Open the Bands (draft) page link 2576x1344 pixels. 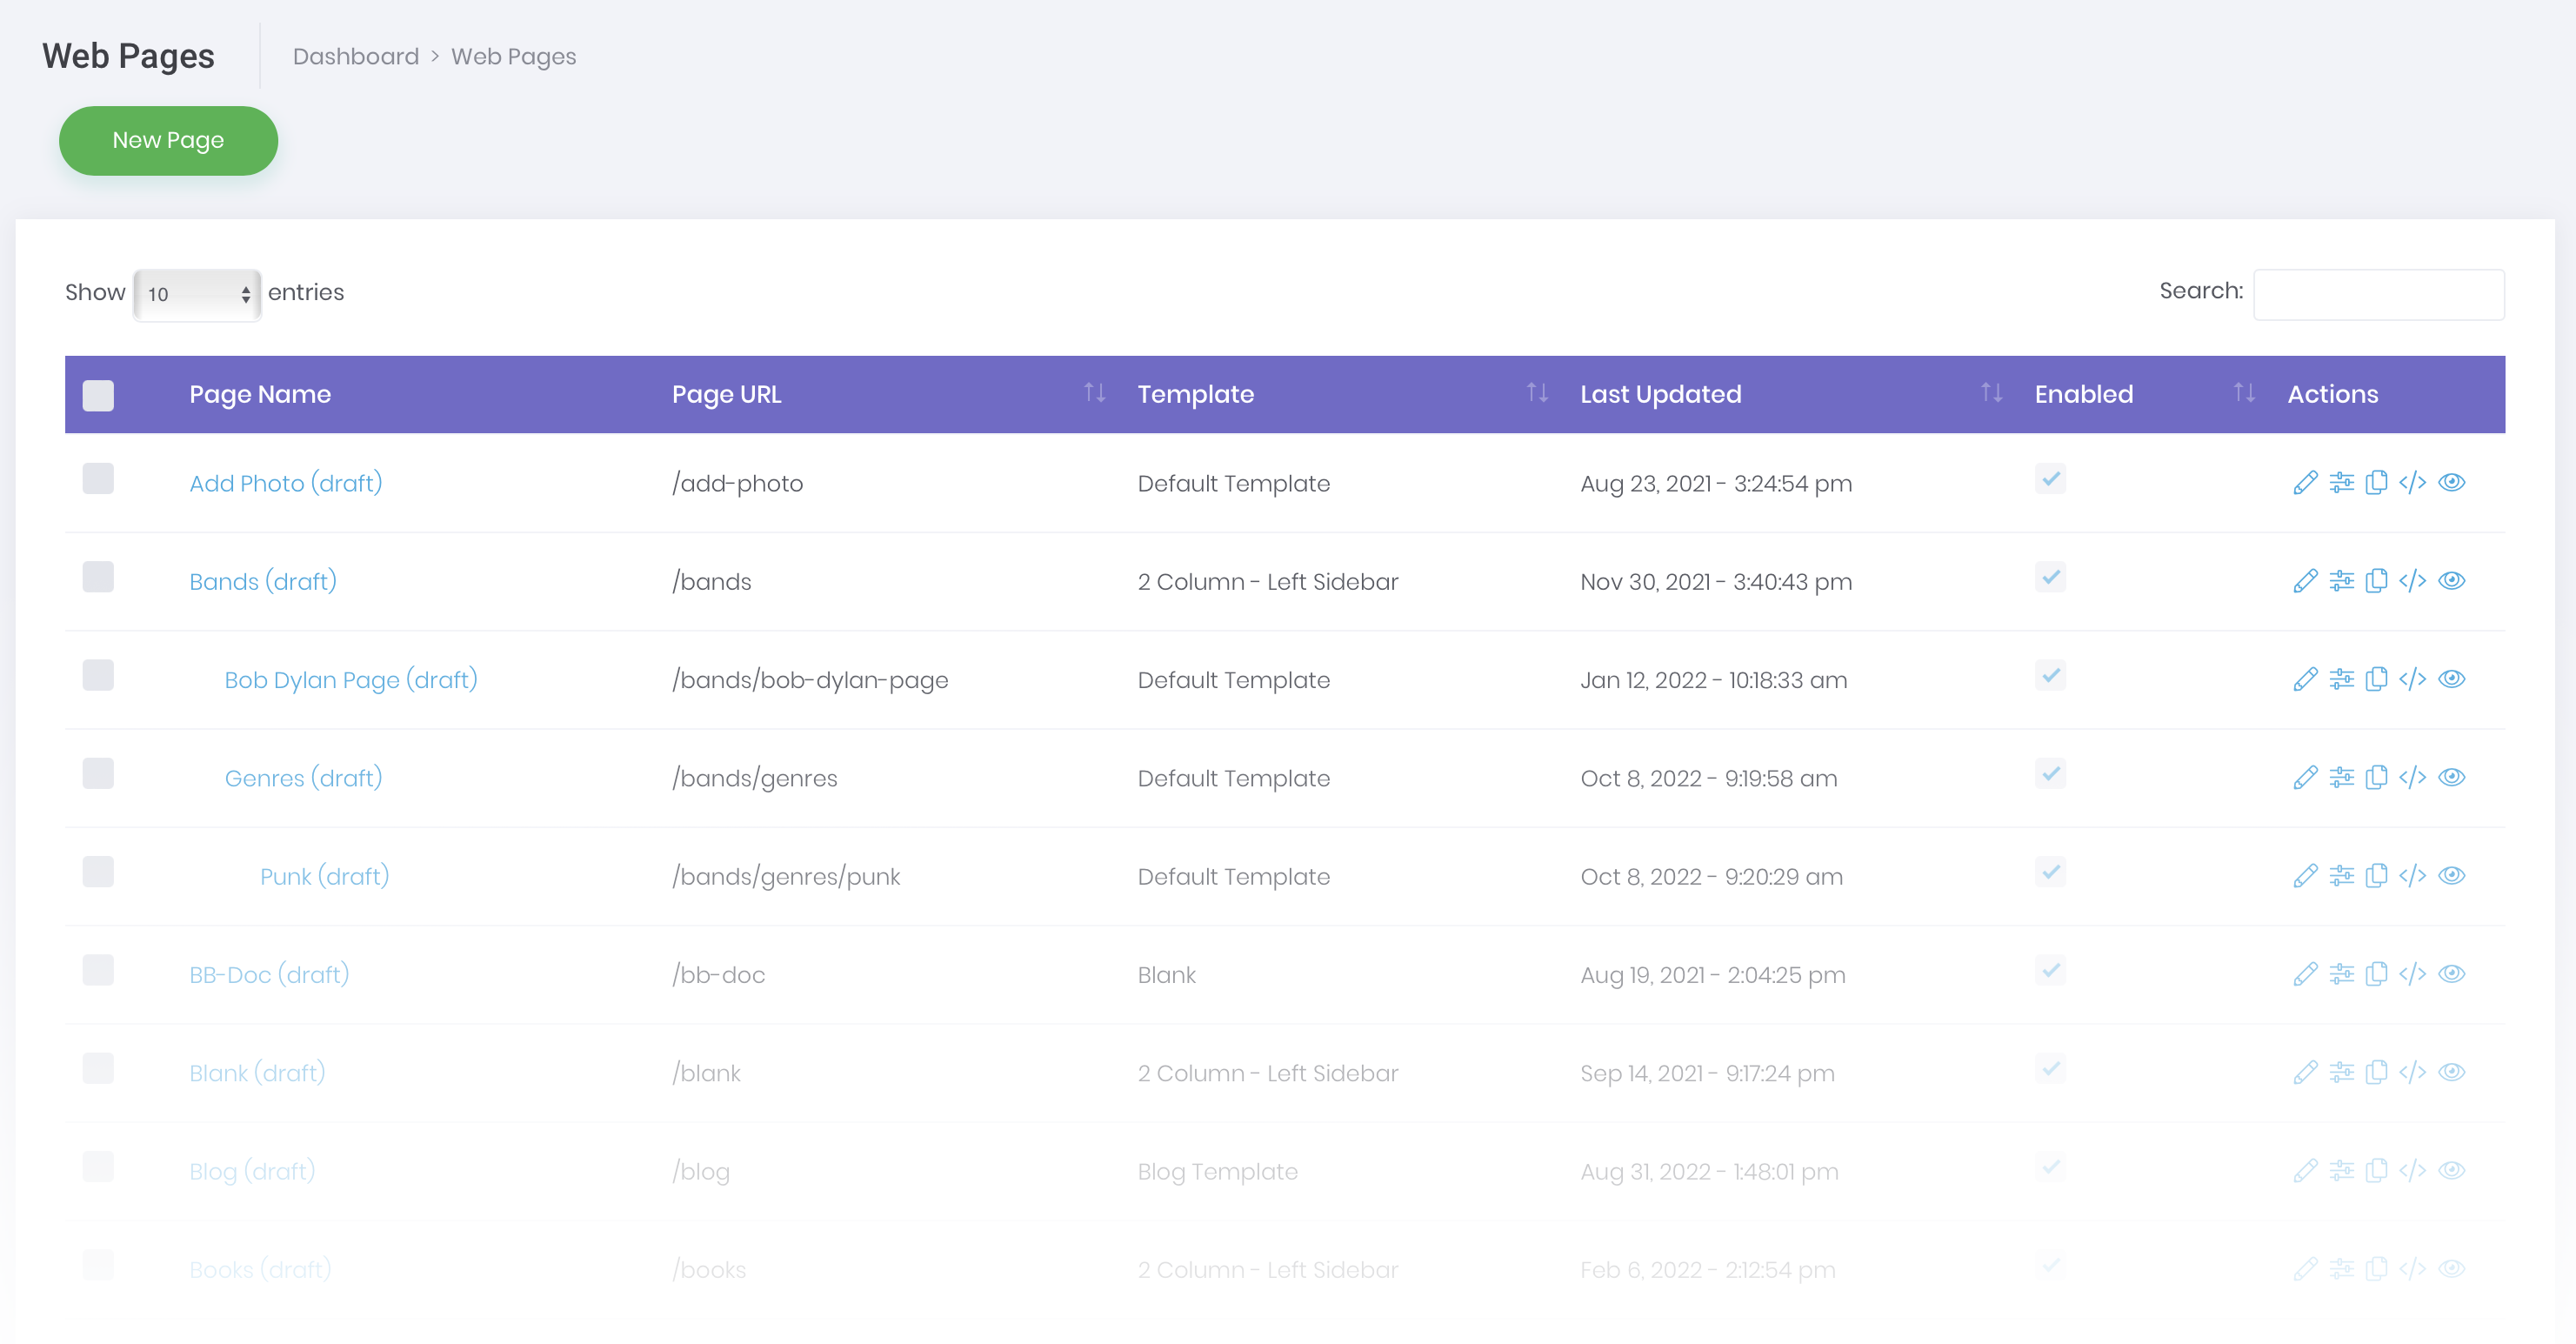coord(263,581)
